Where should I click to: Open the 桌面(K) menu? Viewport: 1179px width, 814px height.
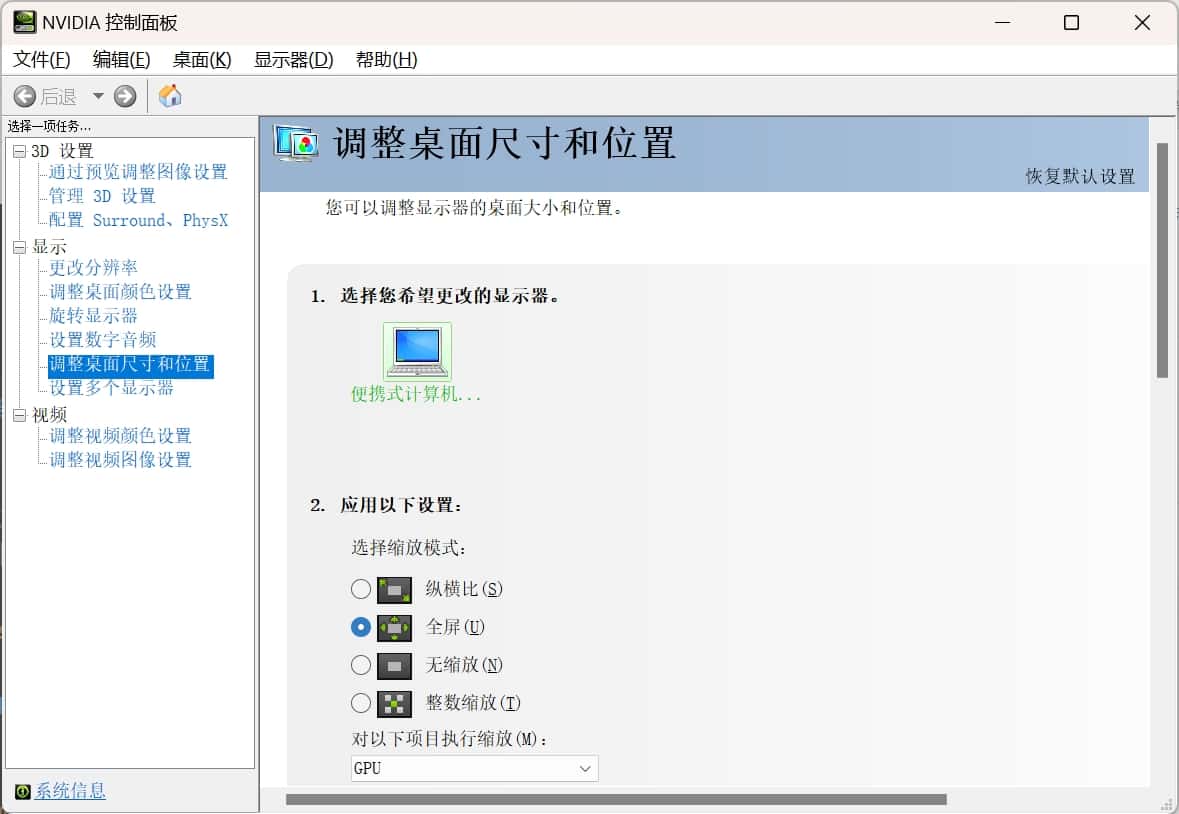click(x=201, y=59)
